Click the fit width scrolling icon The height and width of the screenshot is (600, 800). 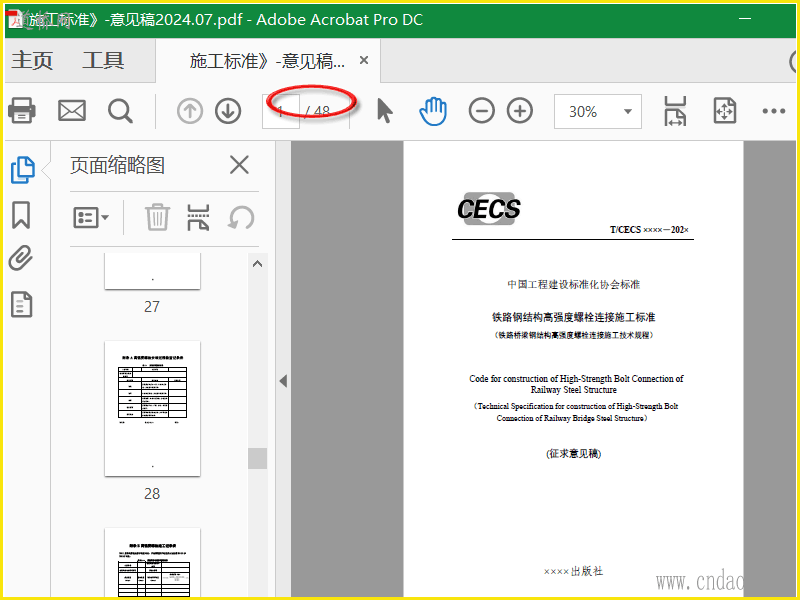click(675, 111)
